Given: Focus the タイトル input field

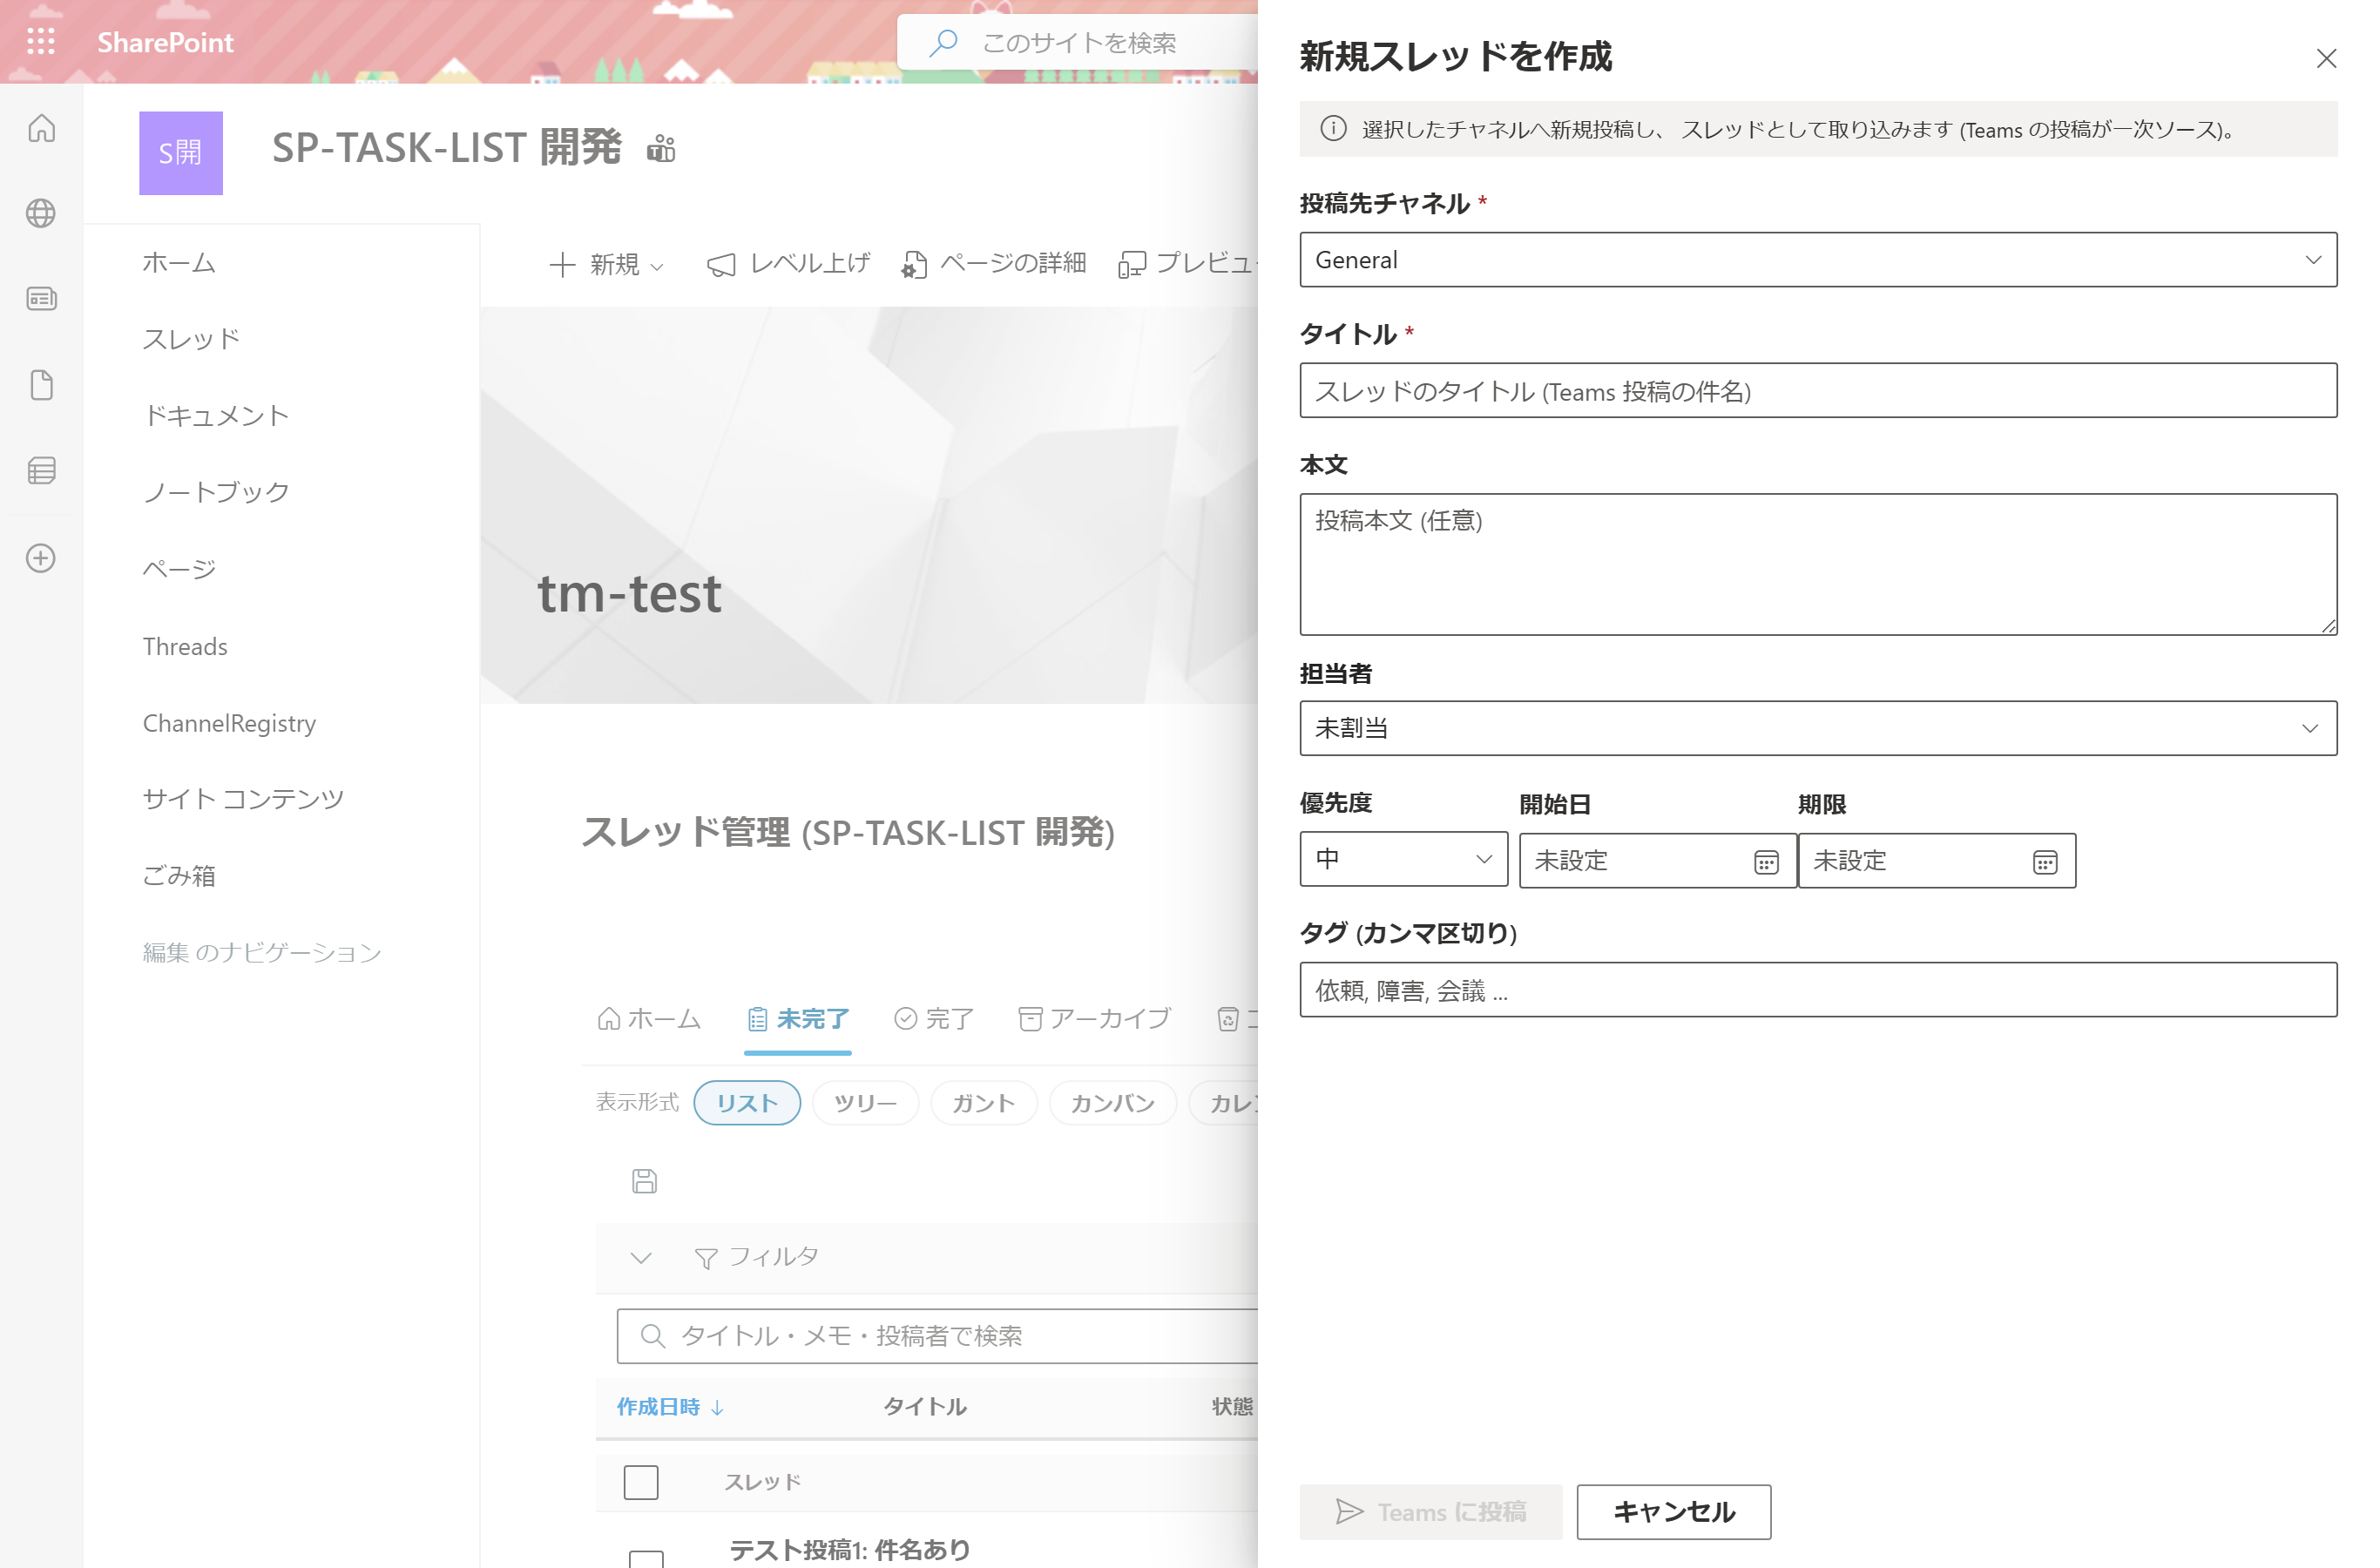Looking at the screenshot, I should [1818, 390].
